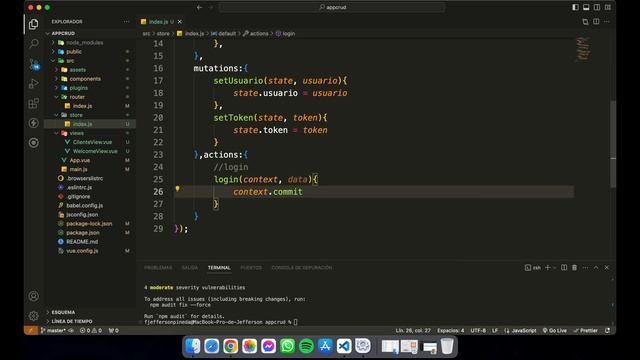Open Spotify from the Dock
This screenshot has width=640, height=360.
pyautogui.click(x=306, y=346)
